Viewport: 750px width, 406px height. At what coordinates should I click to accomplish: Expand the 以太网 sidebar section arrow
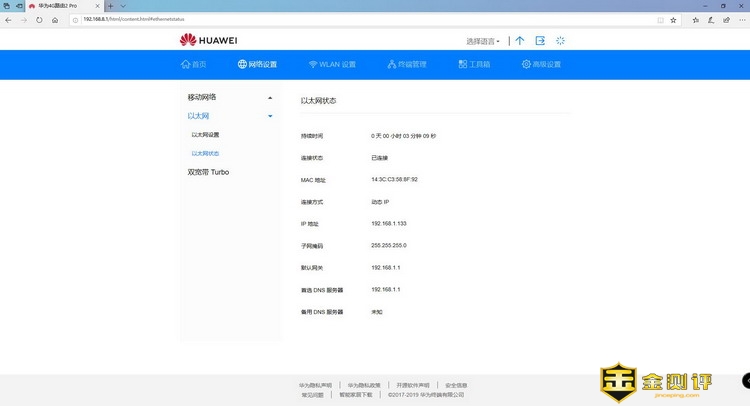tap(270, 117)
